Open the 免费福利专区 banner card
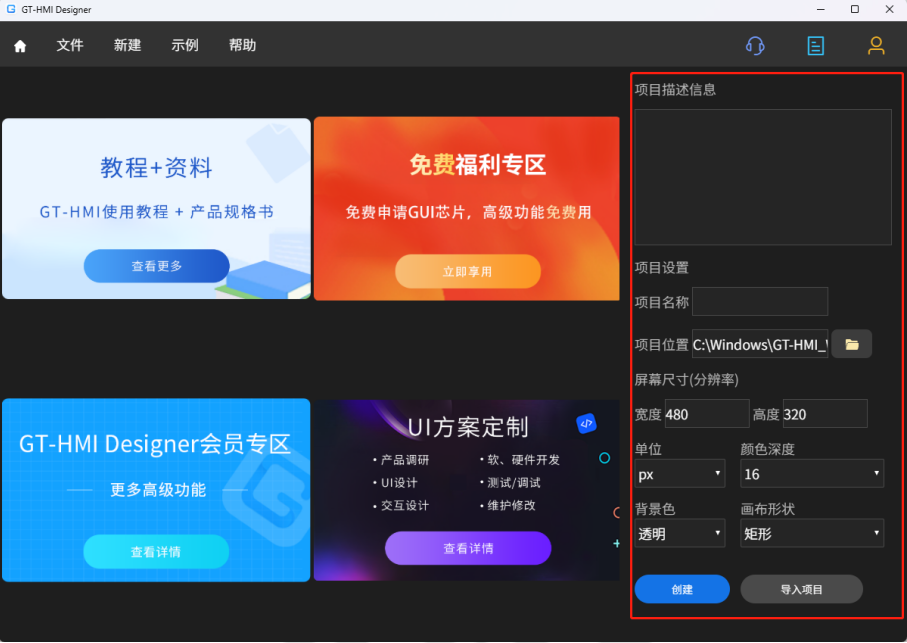907x643 pixels. coord(467,209)
